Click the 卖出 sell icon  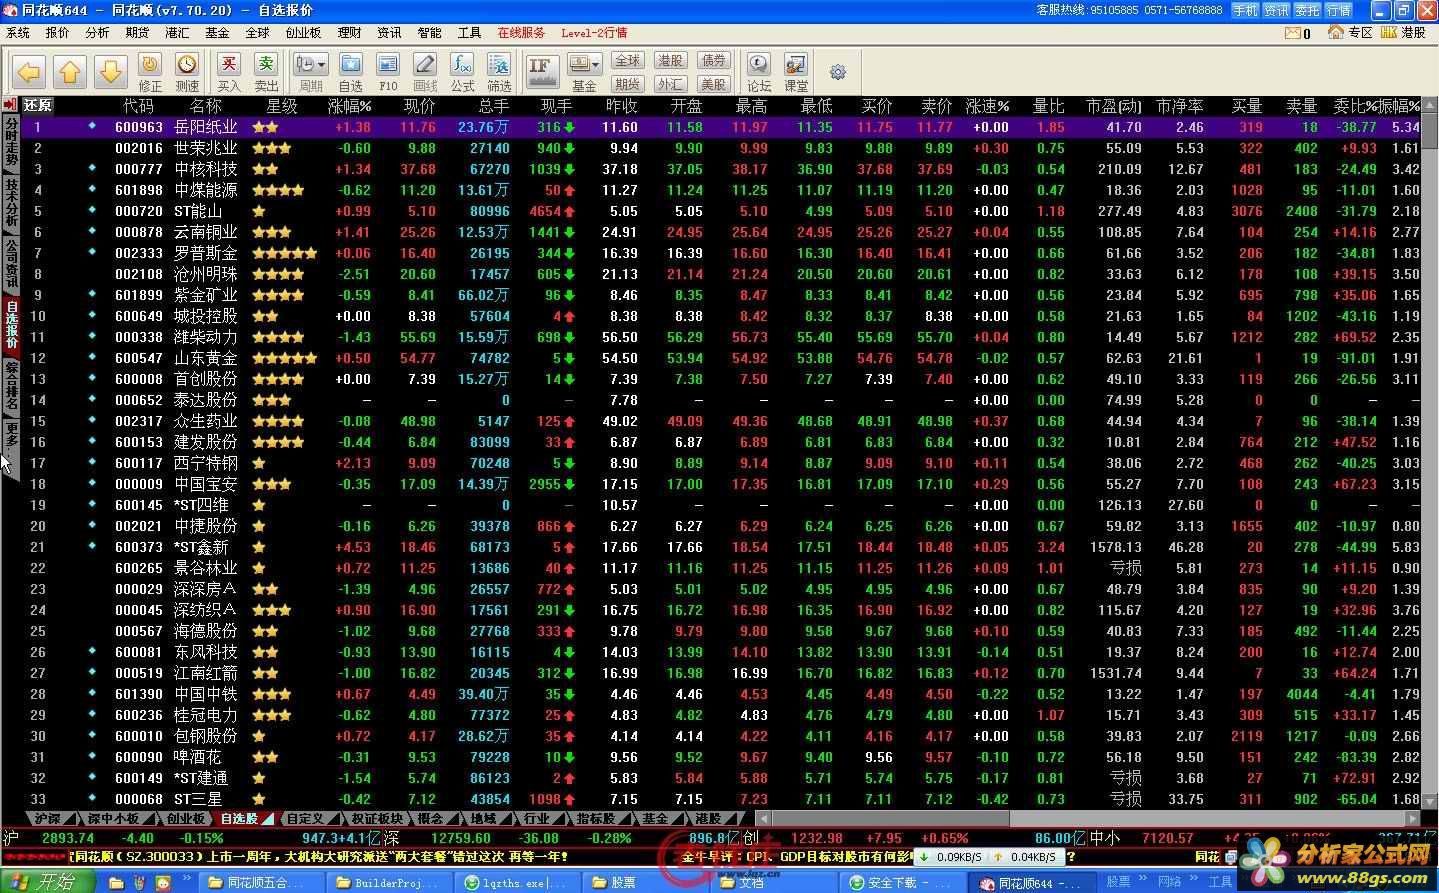[266, 73]
